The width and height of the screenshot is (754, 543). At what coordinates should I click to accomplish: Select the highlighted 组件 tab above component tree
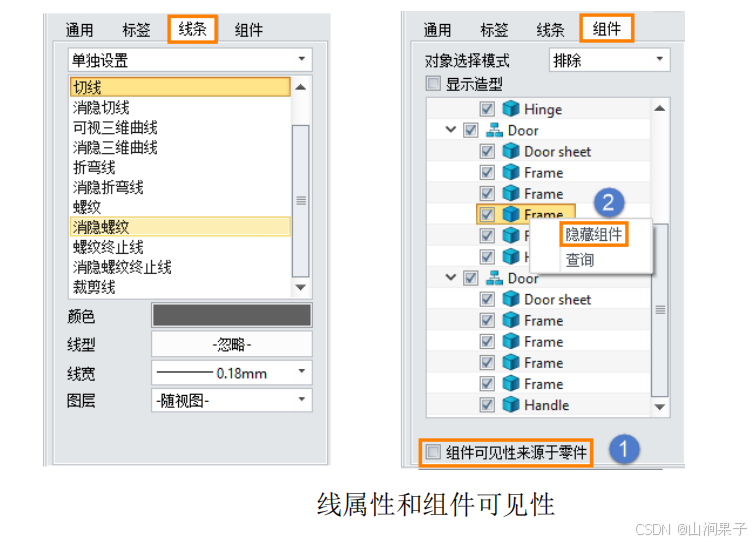click(x=606, y=28)
